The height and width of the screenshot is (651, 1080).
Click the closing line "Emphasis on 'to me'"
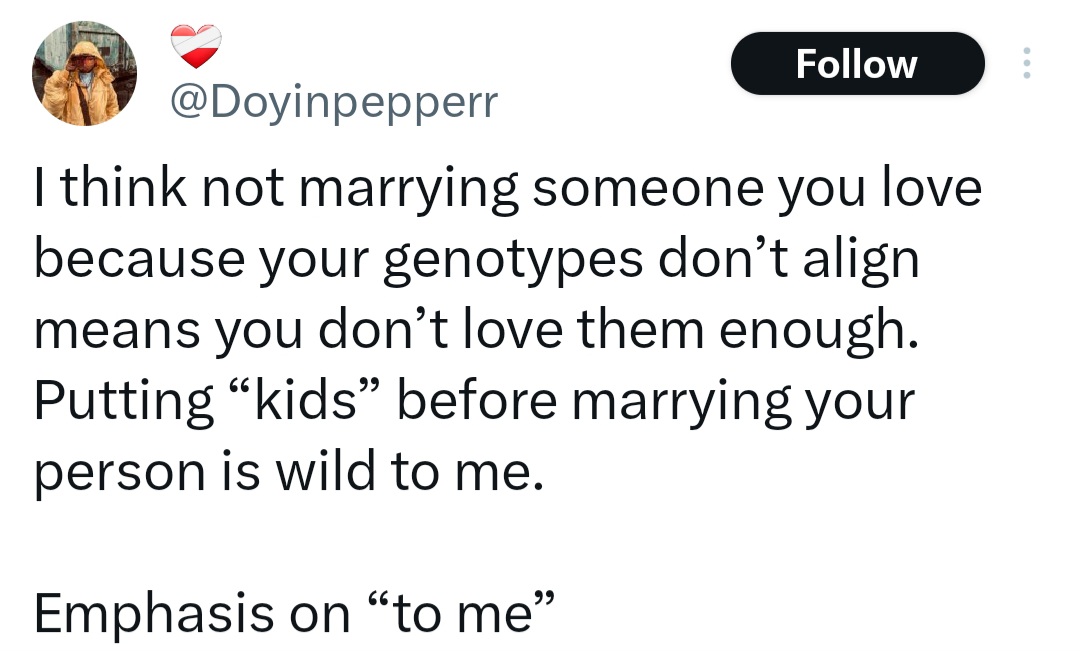pos(294,612)
